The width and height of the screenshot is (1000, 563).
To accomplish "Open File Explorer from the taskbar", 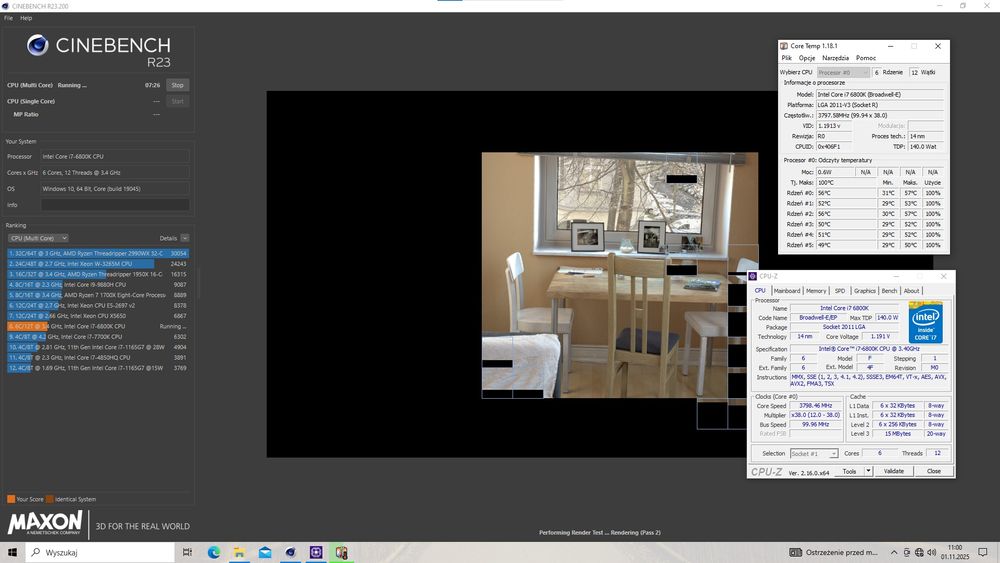I will click(239, 552).
